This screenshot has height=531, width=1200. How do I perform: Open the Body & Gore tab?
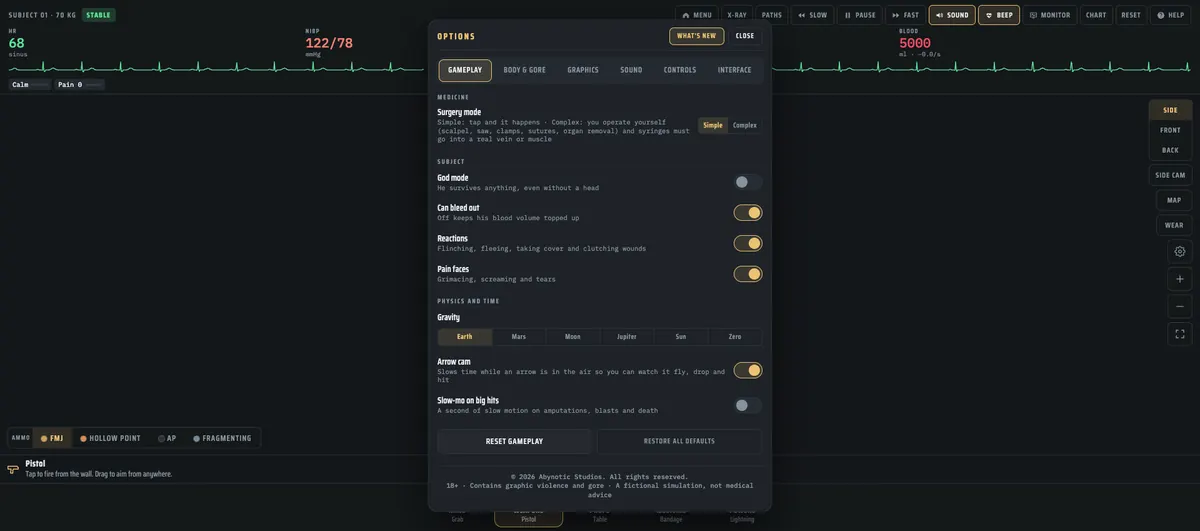tap(525, 70)
